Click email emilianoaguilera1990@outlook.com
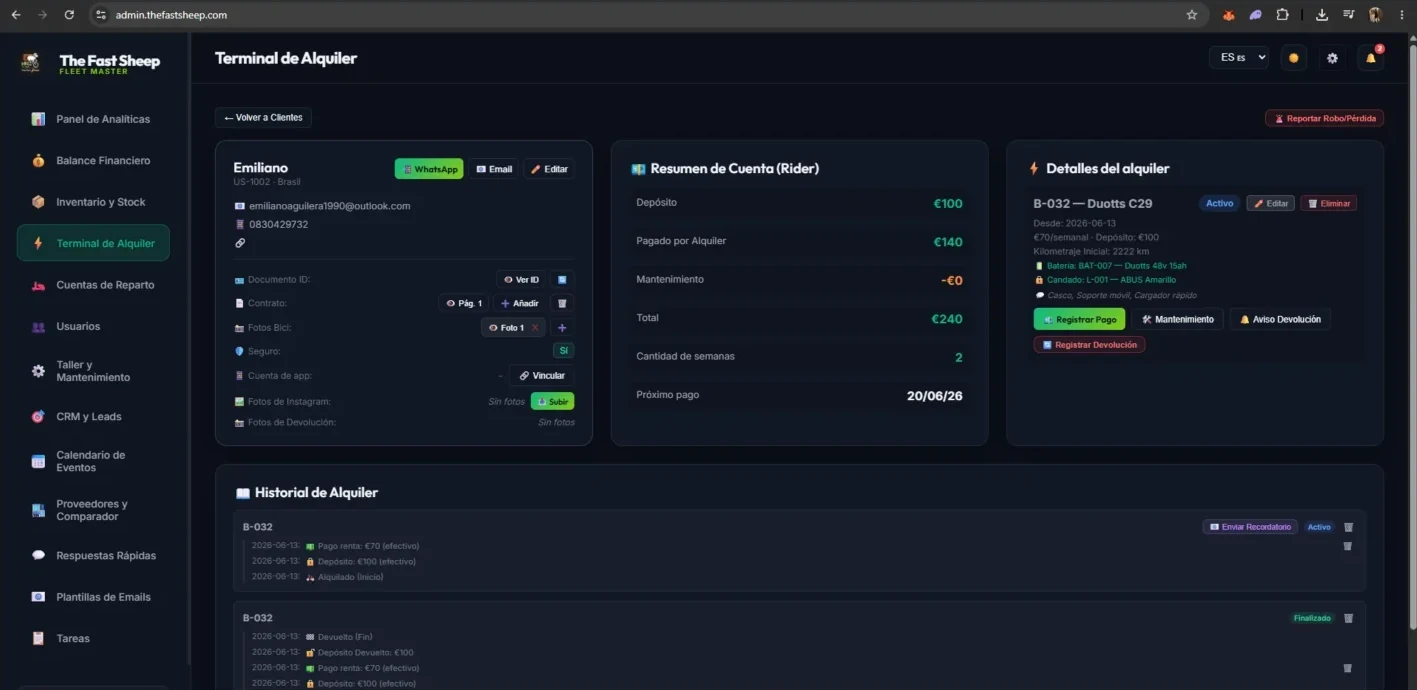 (330, 206)
